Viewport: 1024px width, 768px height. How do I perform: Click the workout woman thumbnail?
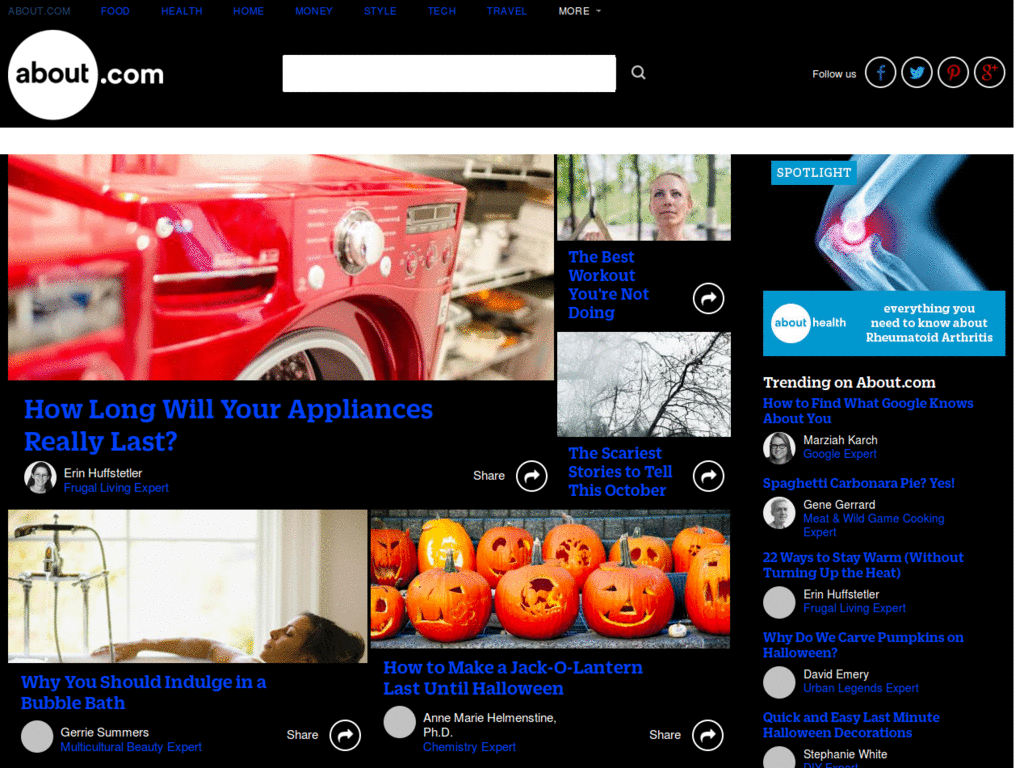point(644,197)
